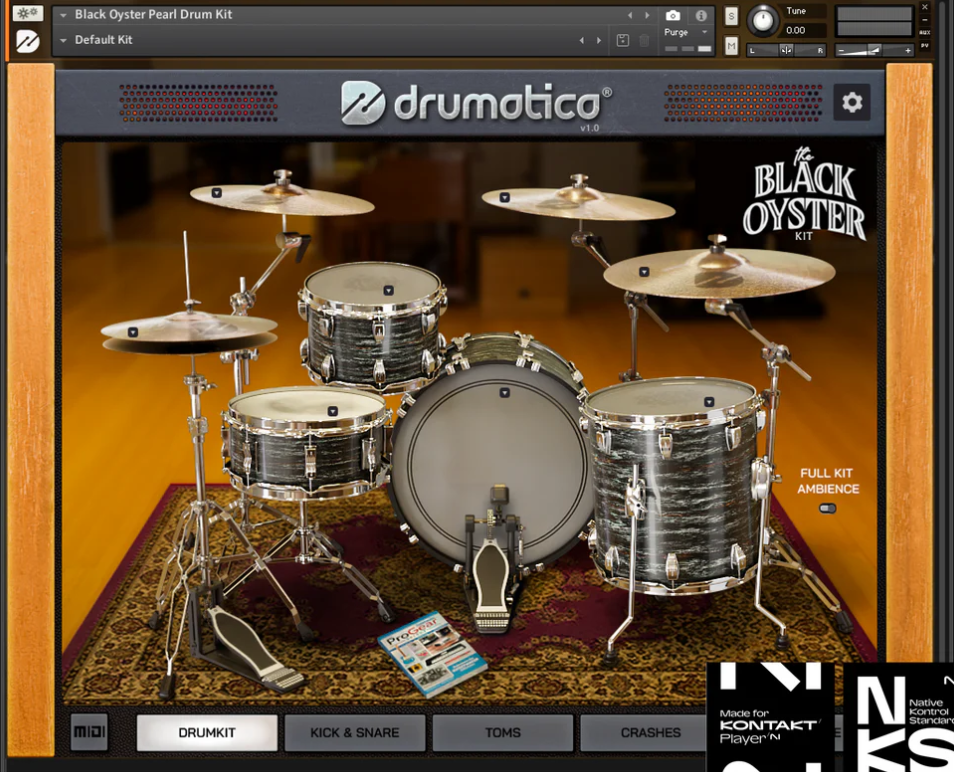Viewport: 954px width, 772px height.
Task: Go to next snapshot with the right arrow
Action: click(x=599, y=40)
